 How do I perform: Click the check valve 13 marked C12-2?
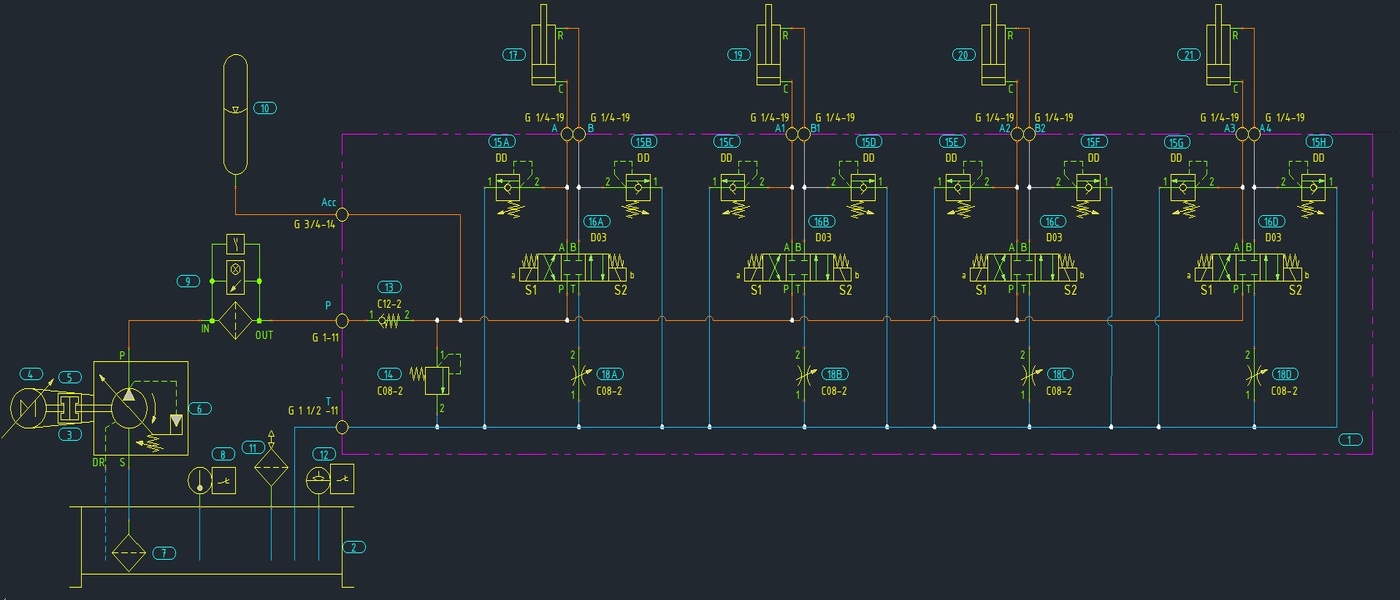tap(387, 320)
